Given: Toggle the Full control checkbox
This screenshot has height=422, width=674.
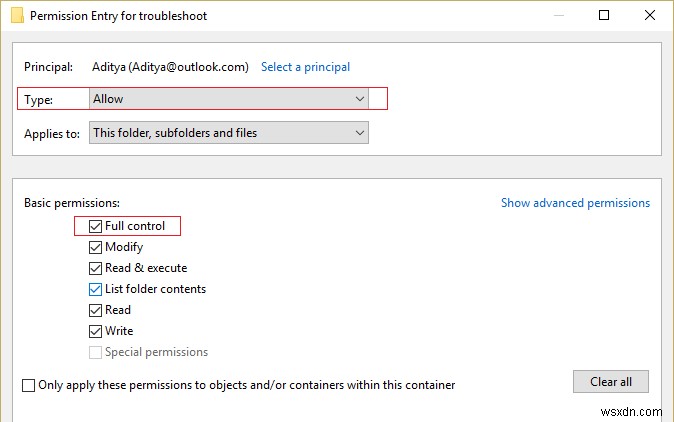Looking at the screenshot, I should (x=95, y=227).
